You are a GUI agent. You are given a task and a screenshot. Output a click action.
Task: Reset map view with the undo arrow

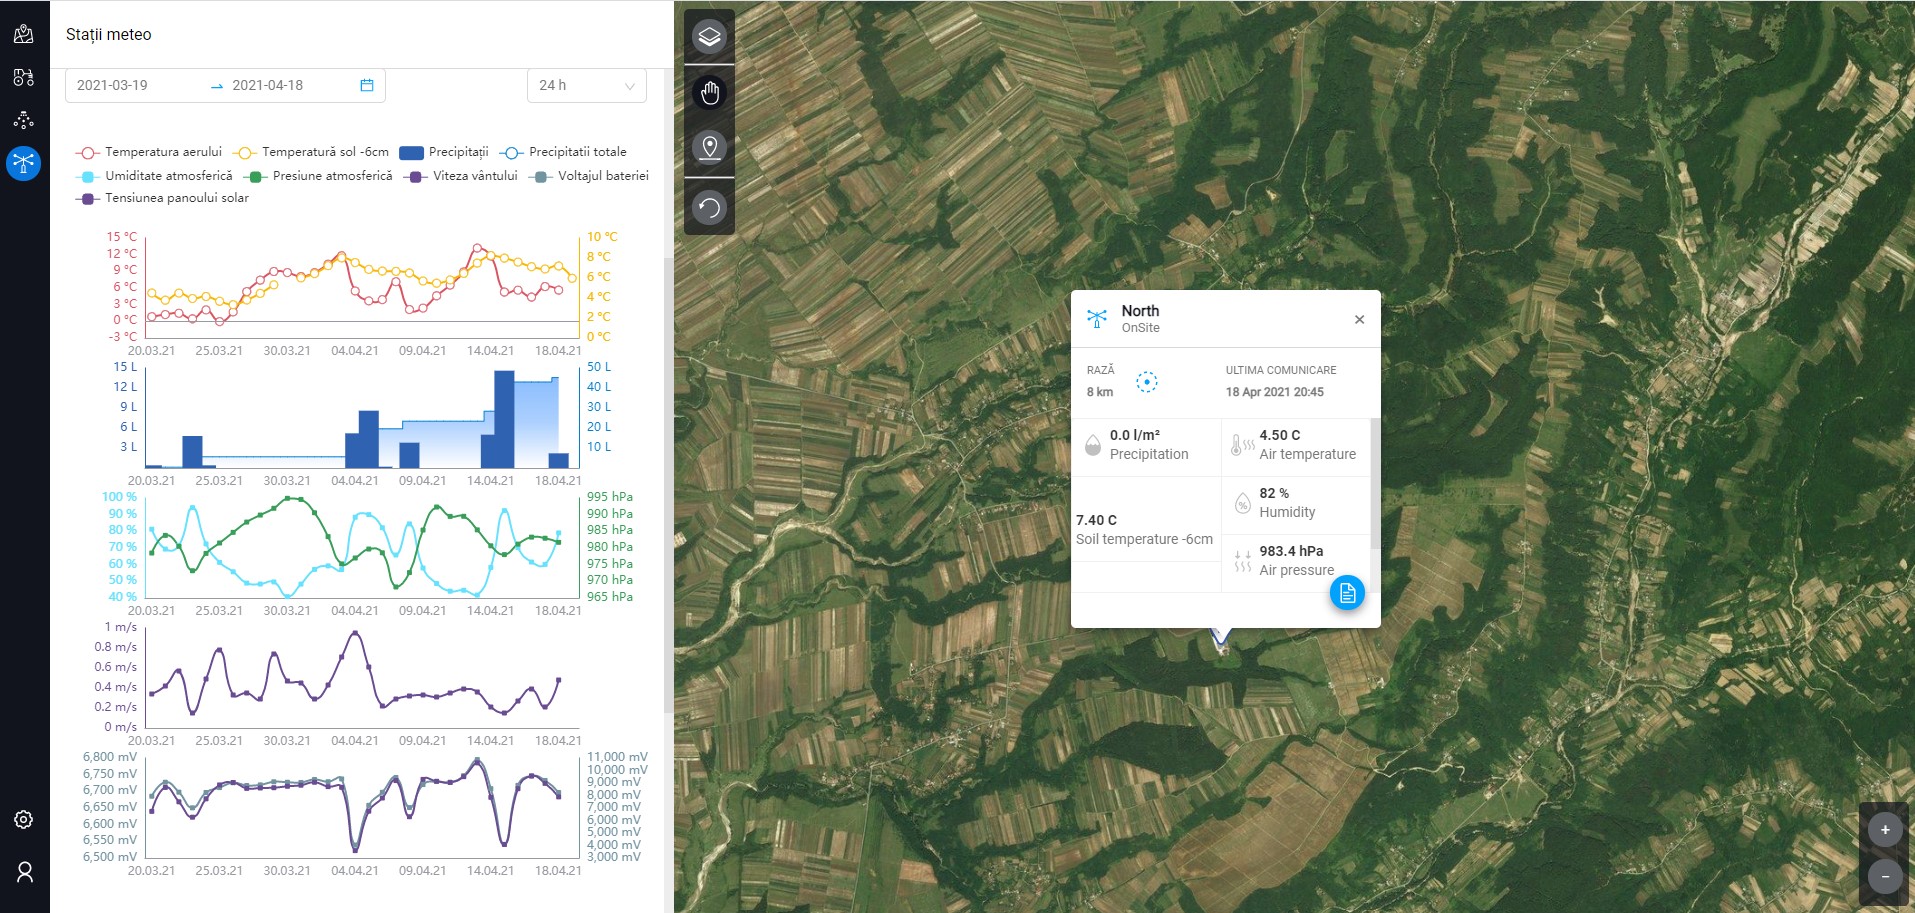pyautogui.click(x=709, y=208)
